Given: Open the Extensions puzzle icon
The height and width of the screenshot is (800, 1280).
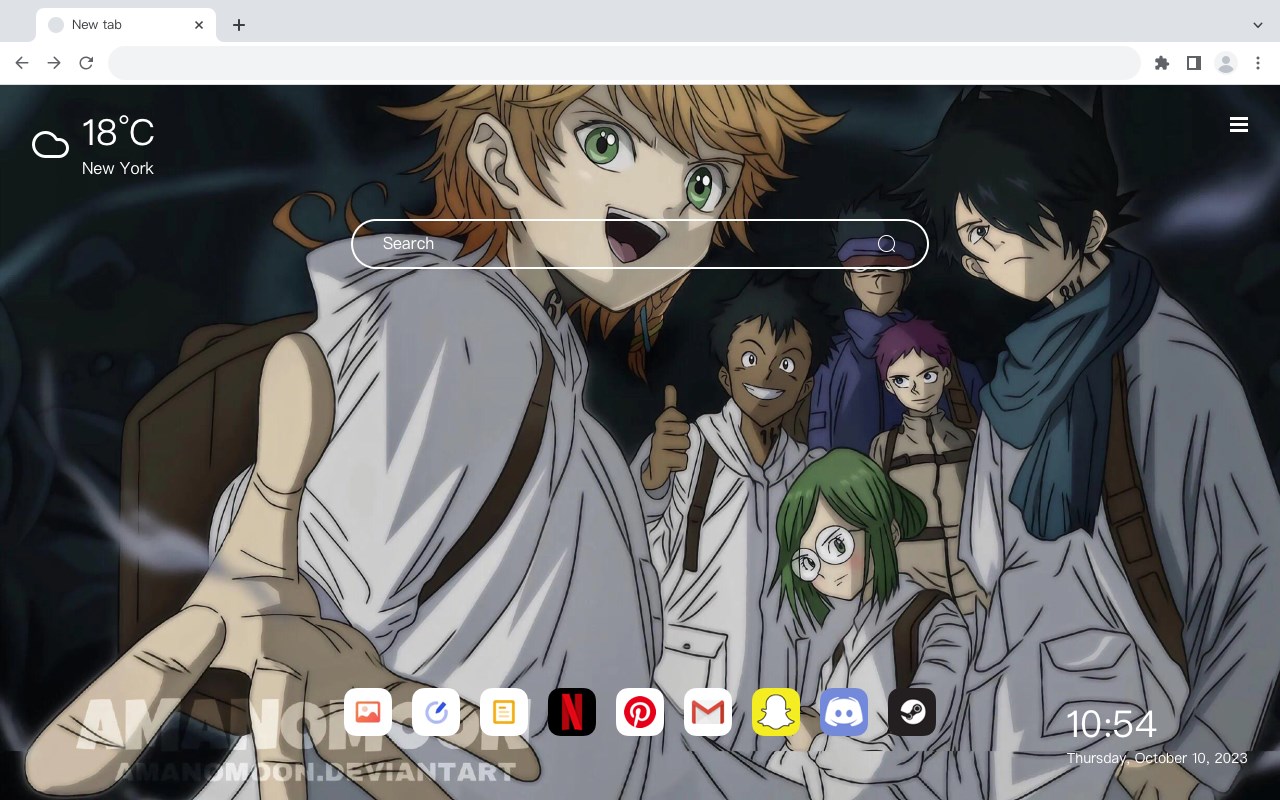Looking at the screenshot, I should (x=1161, y=63).
